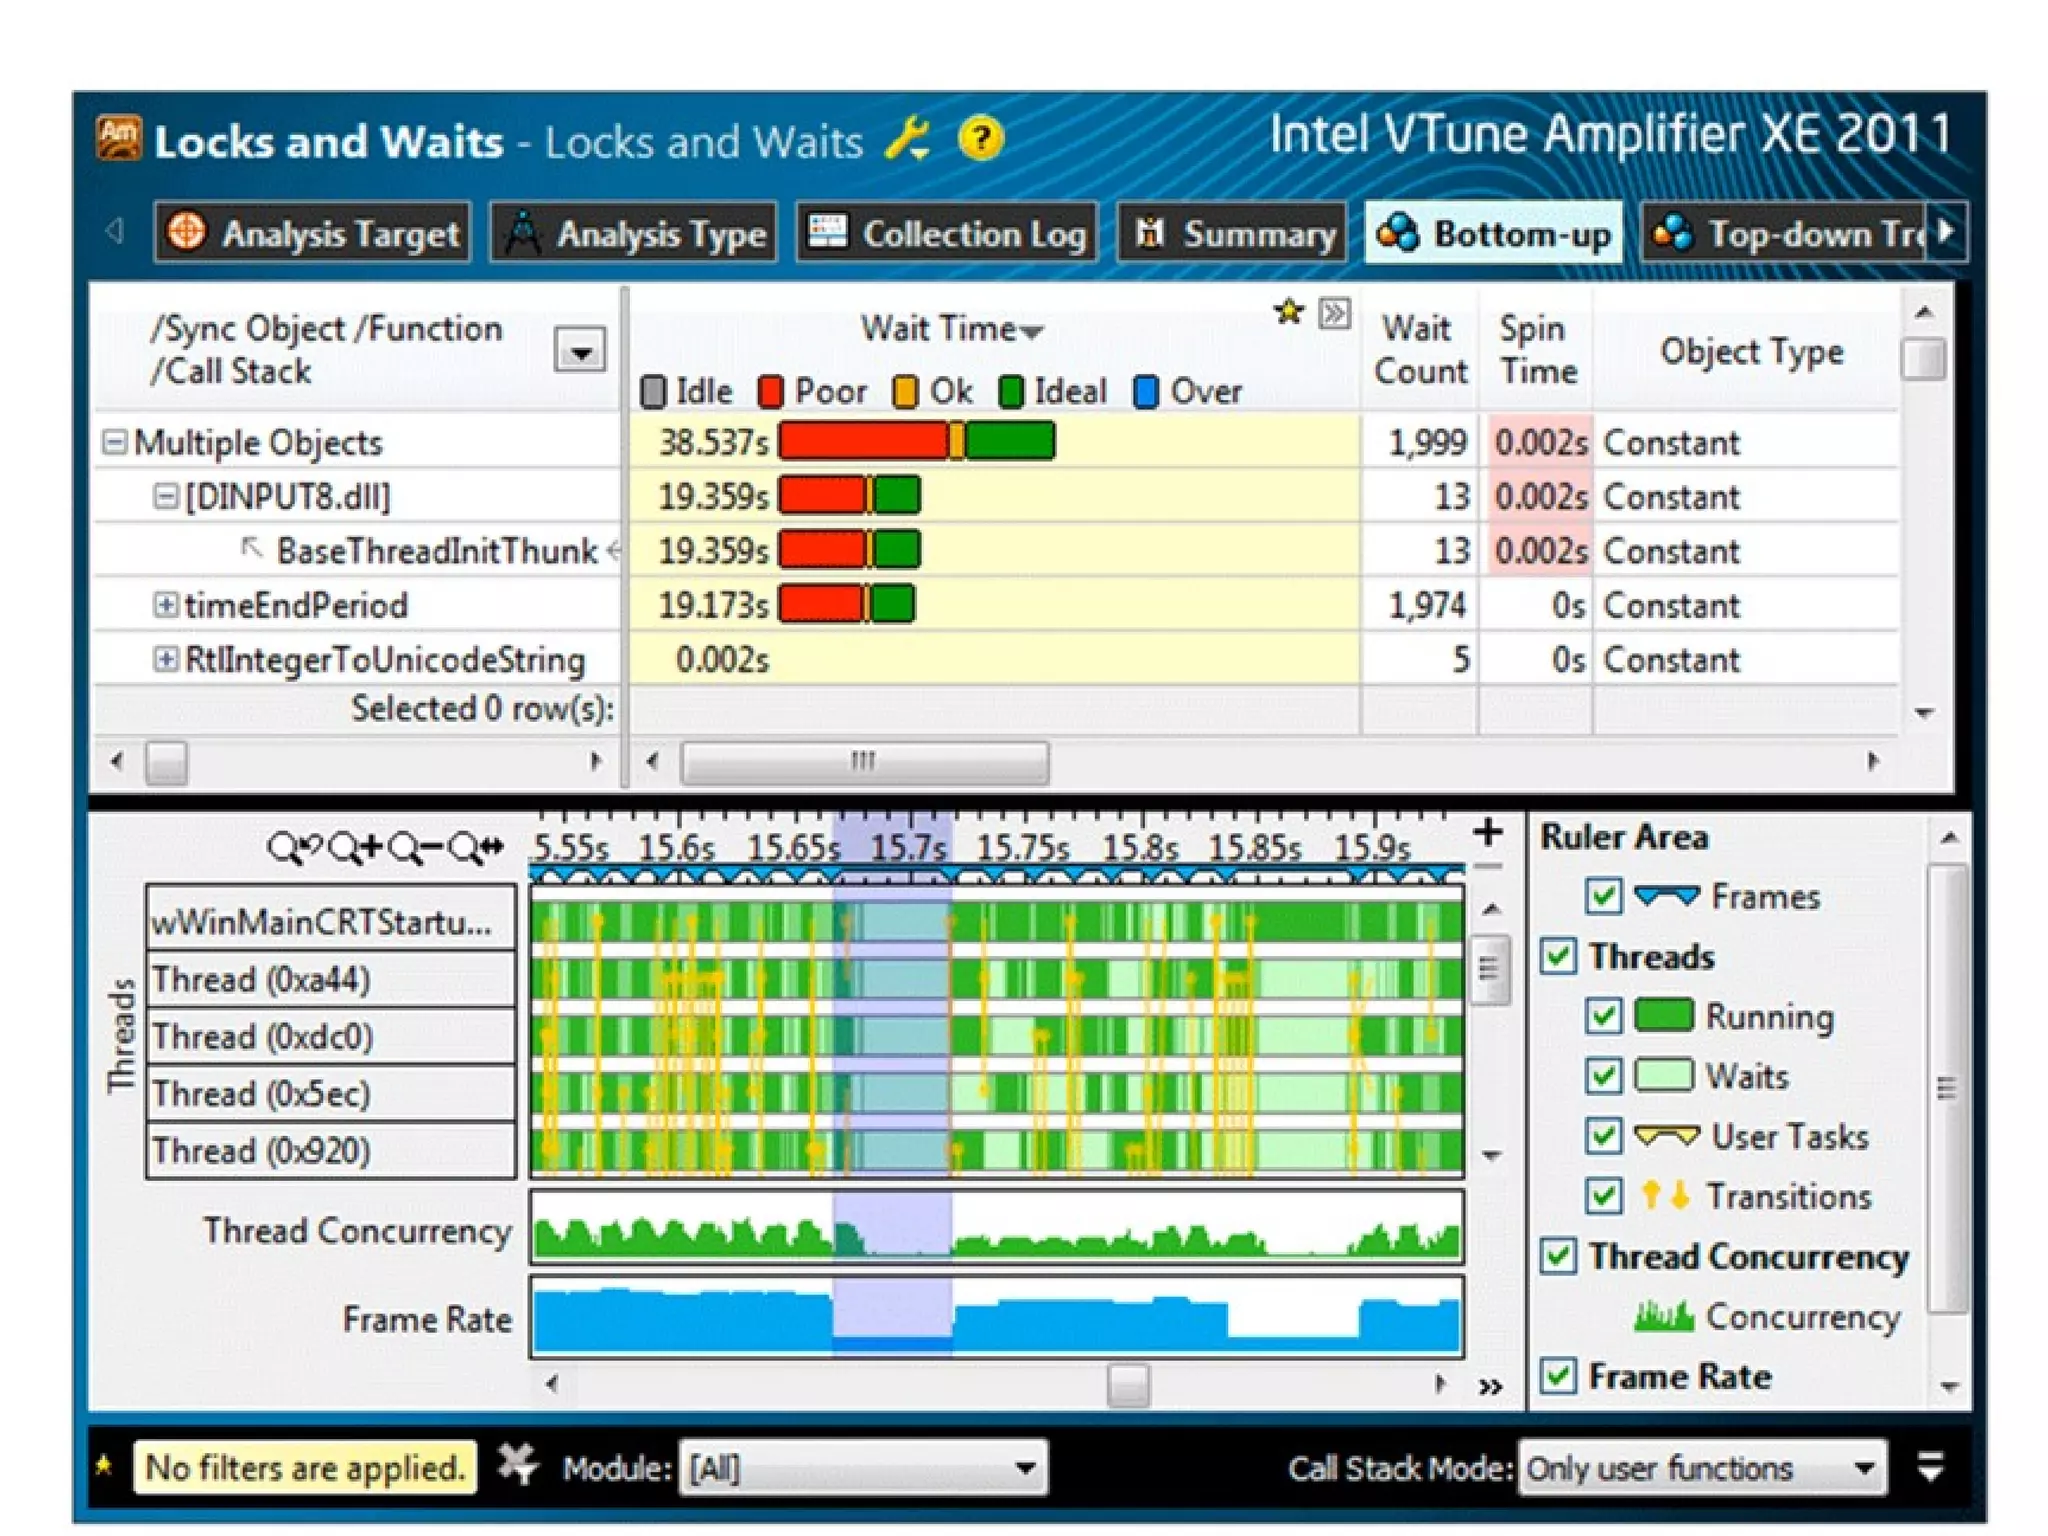
Task: Uncheck the Frames checkbox in Ruler Area
Action: [1604, 896]
